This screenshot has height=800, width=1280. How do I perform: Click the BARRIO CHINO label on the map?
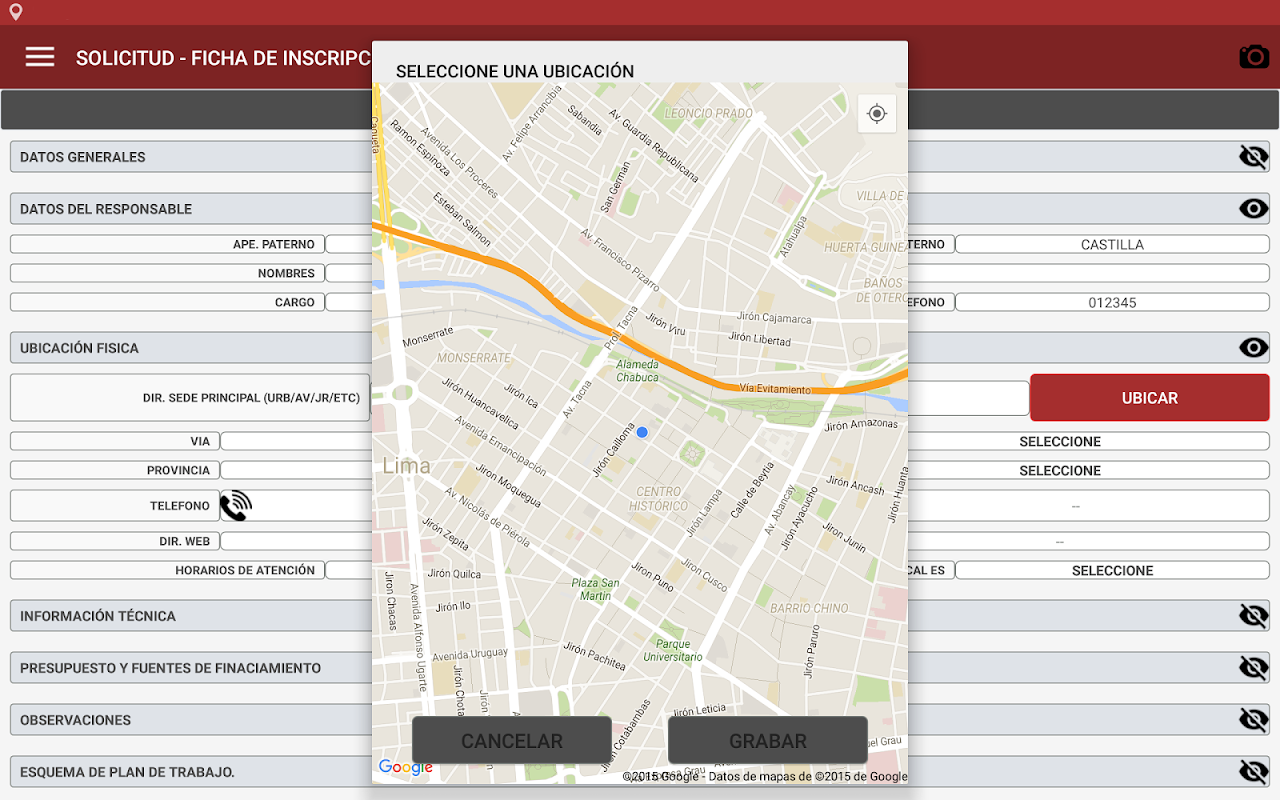(810, 608)
